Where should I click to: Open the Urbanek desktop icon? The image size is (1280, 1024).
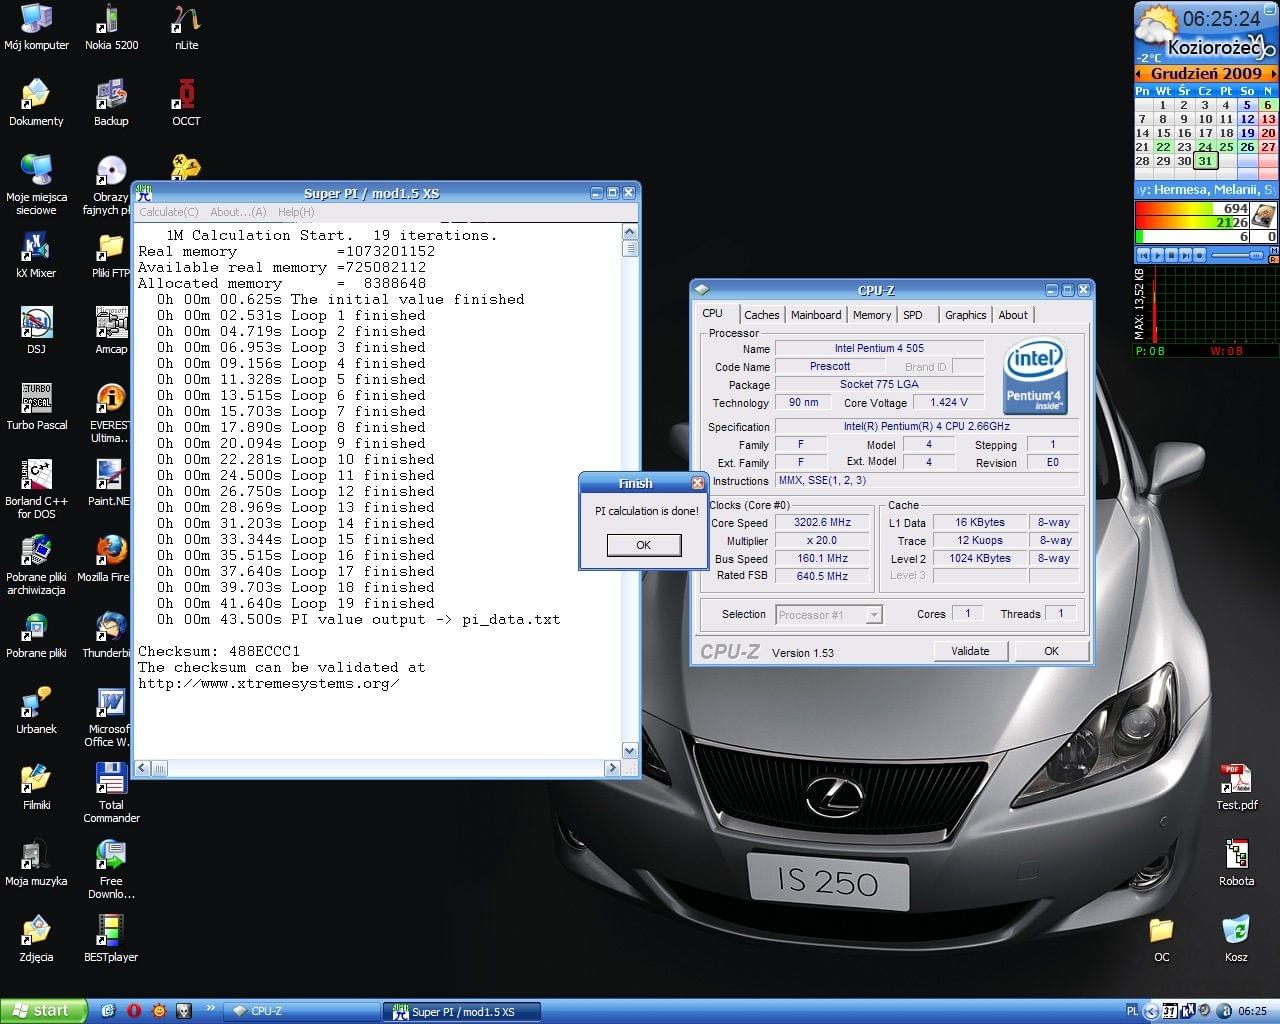[36, 712]
